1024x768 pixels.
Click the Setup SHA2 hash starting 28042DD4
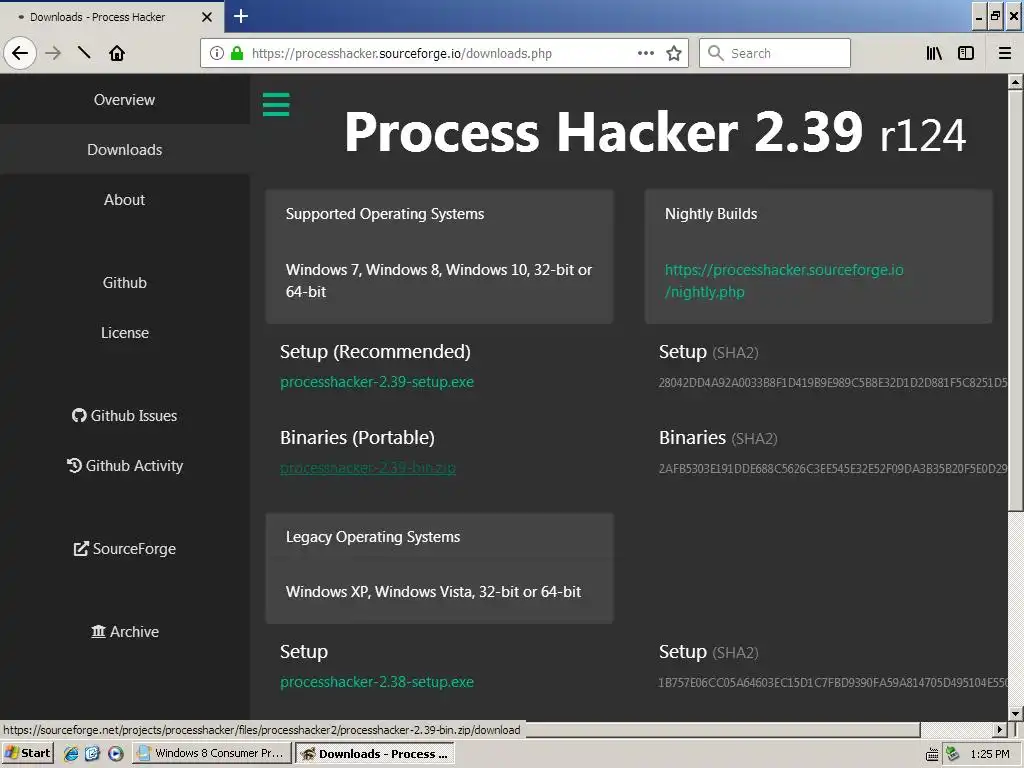tap(833, 383)
